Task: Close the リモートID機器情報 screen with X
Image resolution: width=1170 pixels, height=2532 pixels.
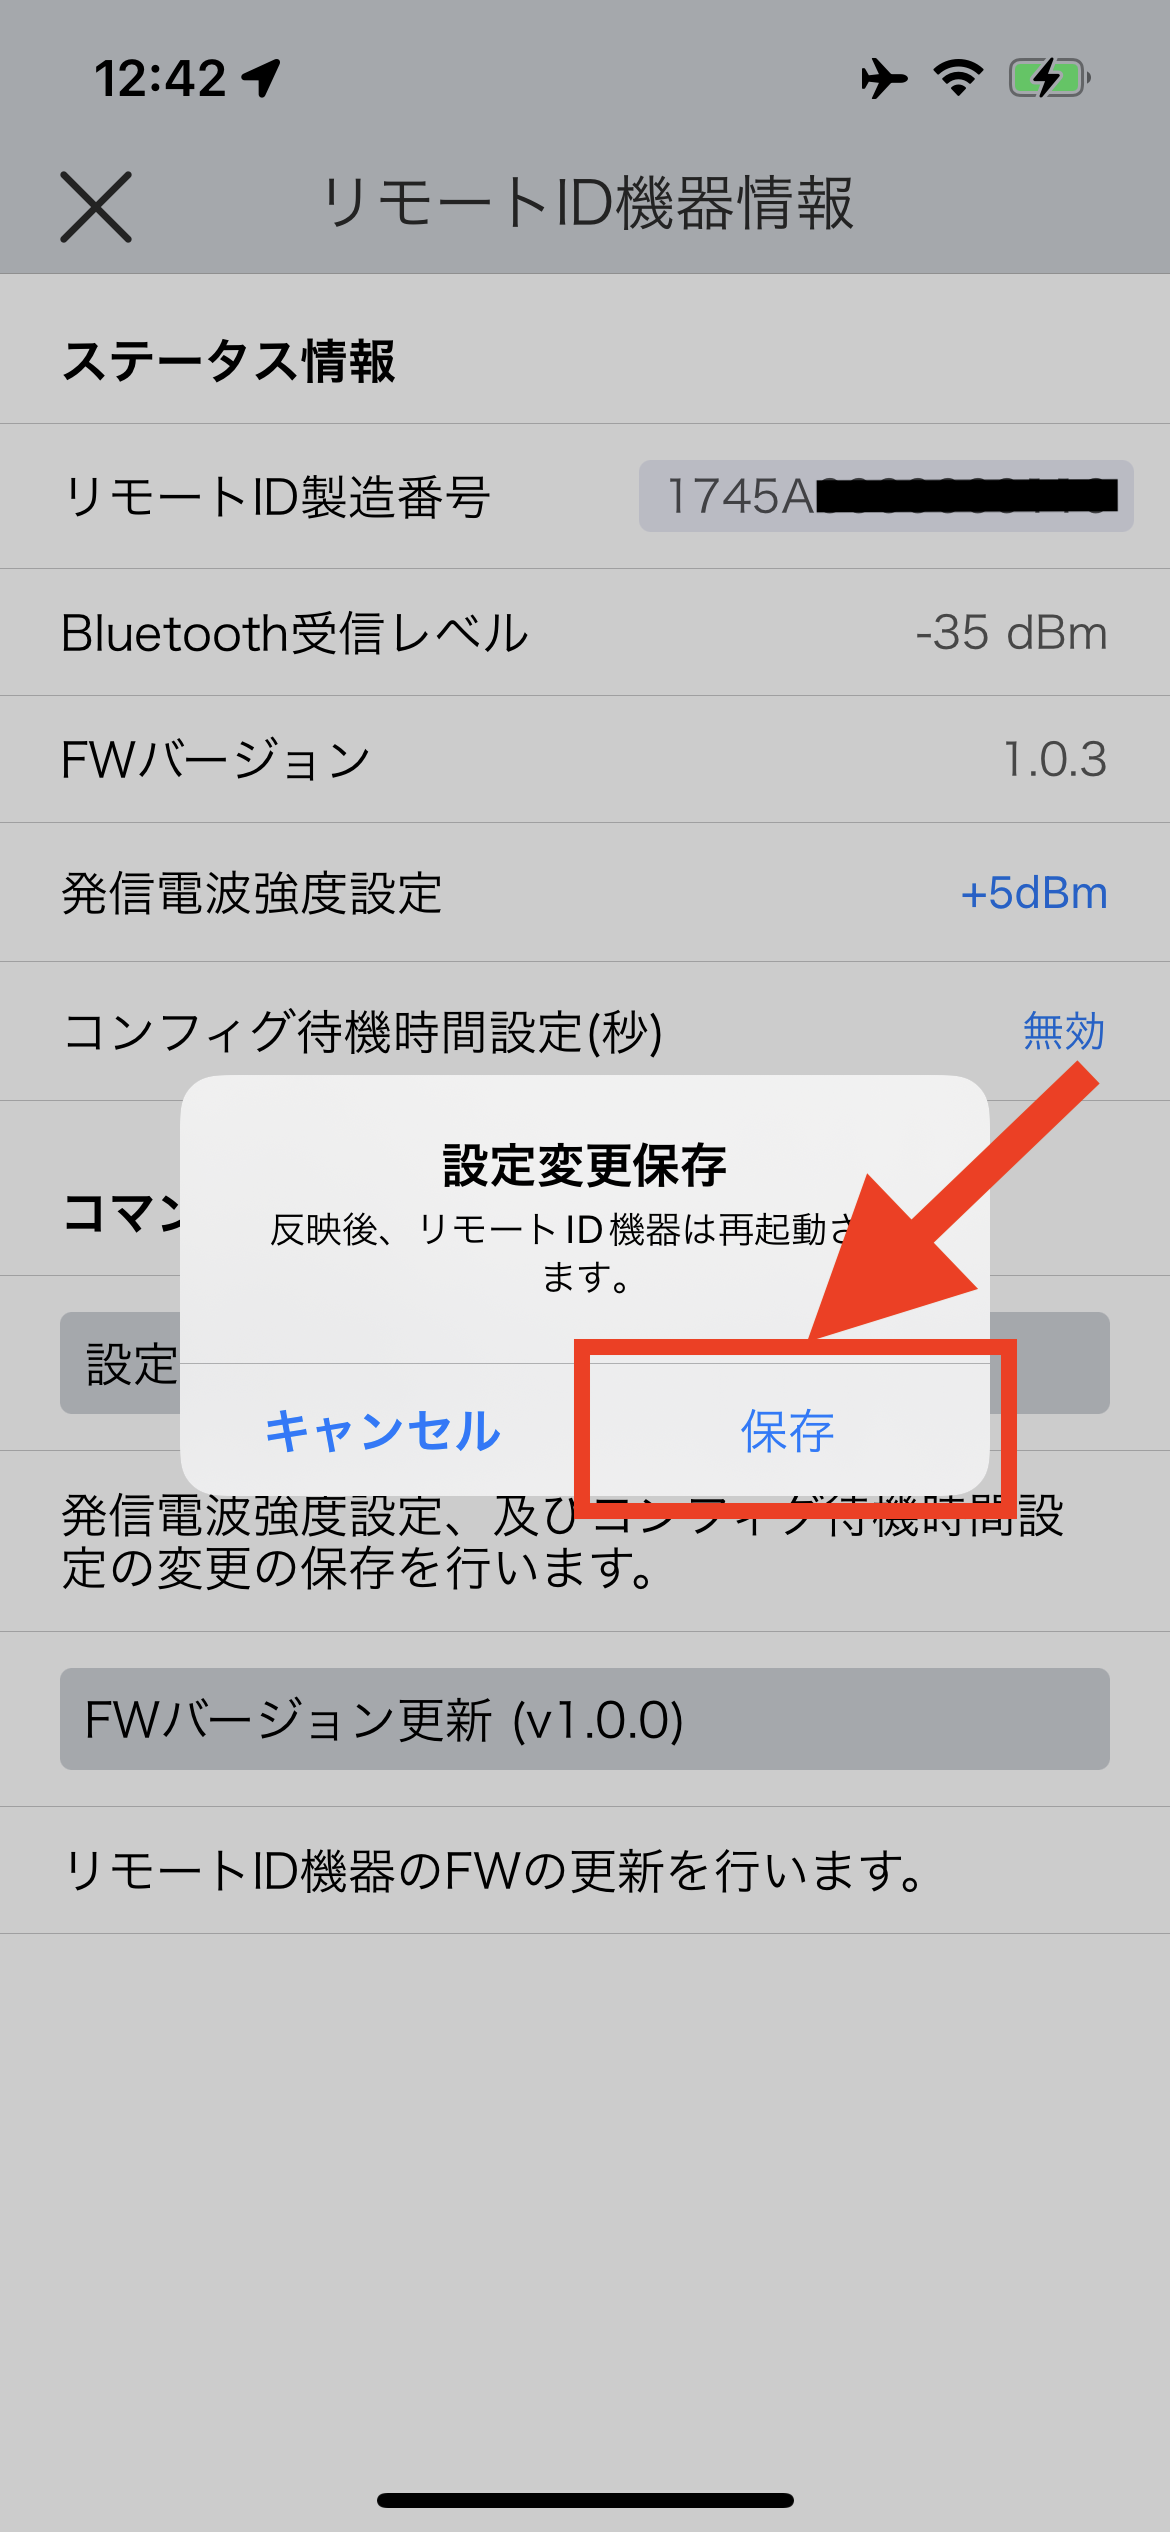Action: (x=96, y=207)
